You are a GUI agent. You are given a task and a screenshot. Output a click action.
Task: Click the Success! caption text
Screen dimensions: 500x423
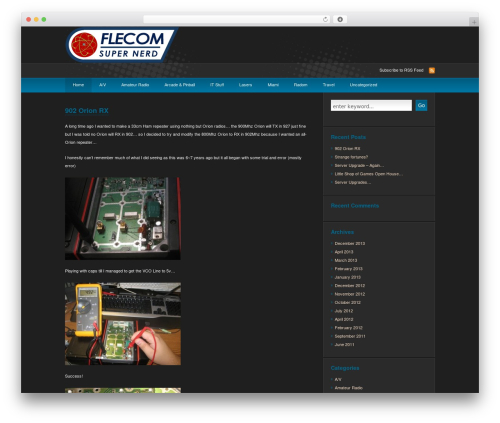(x=74, y=376)
